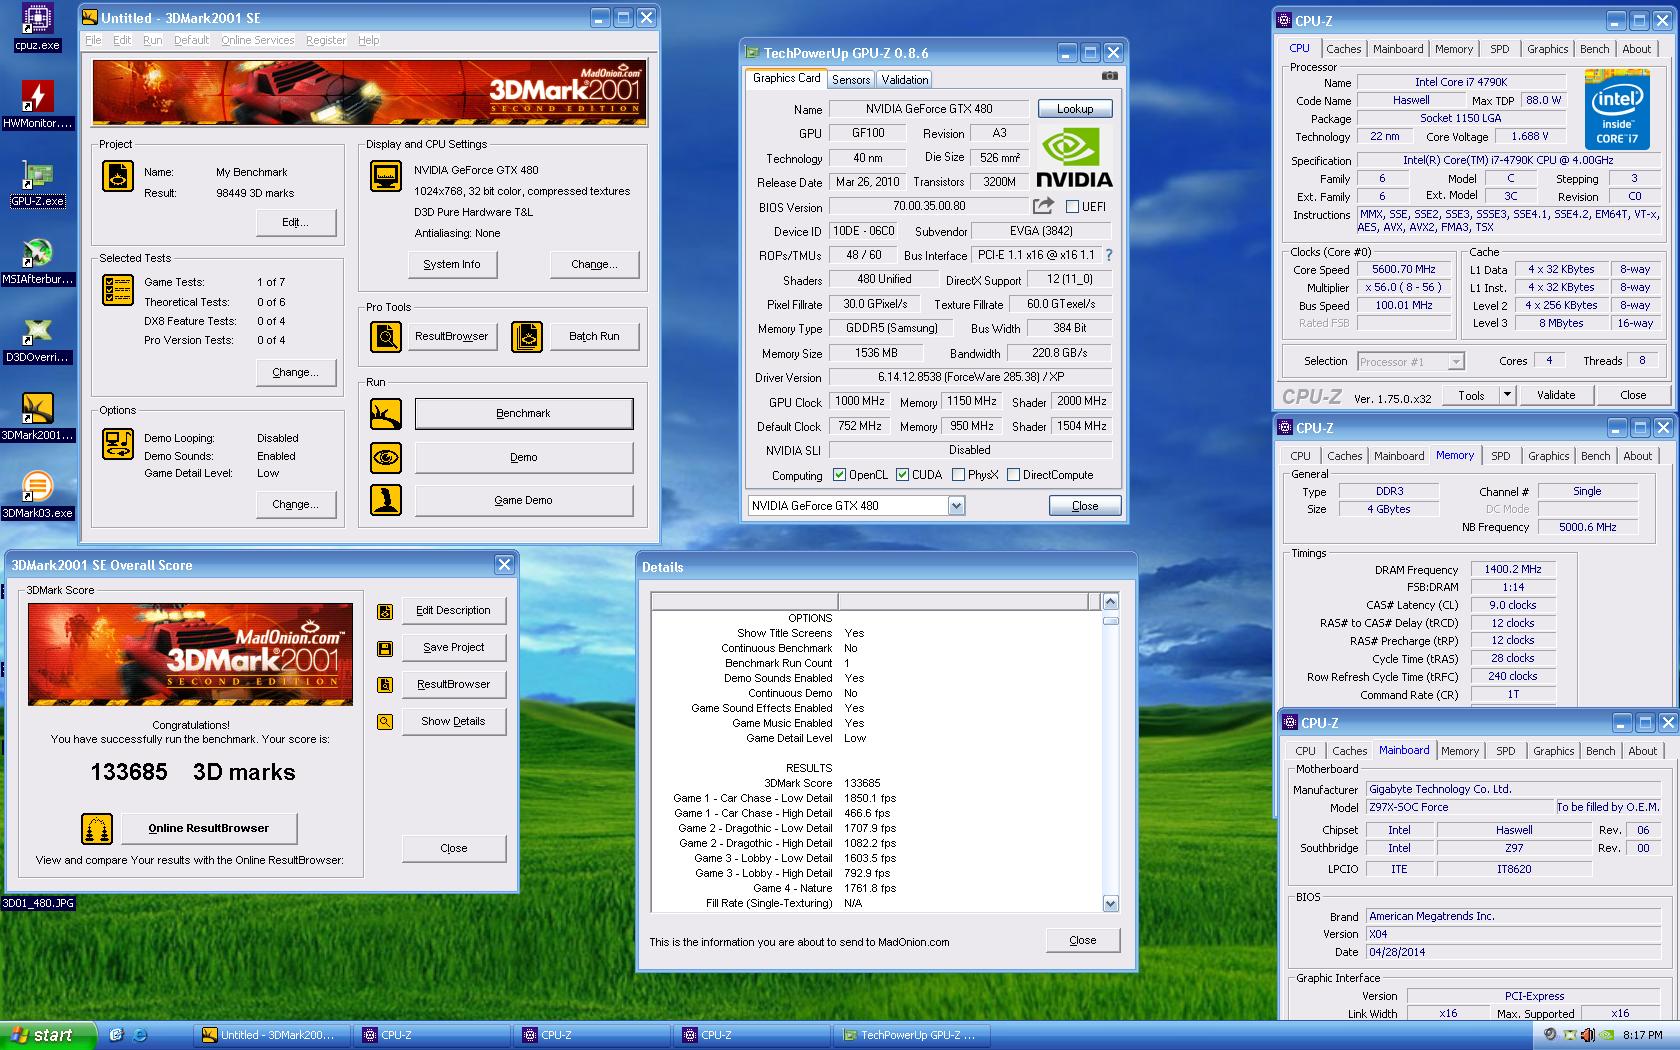Click the Change... button in Display settings
This screenshot has width=1680, height=1050.
[x=594, y=265]
